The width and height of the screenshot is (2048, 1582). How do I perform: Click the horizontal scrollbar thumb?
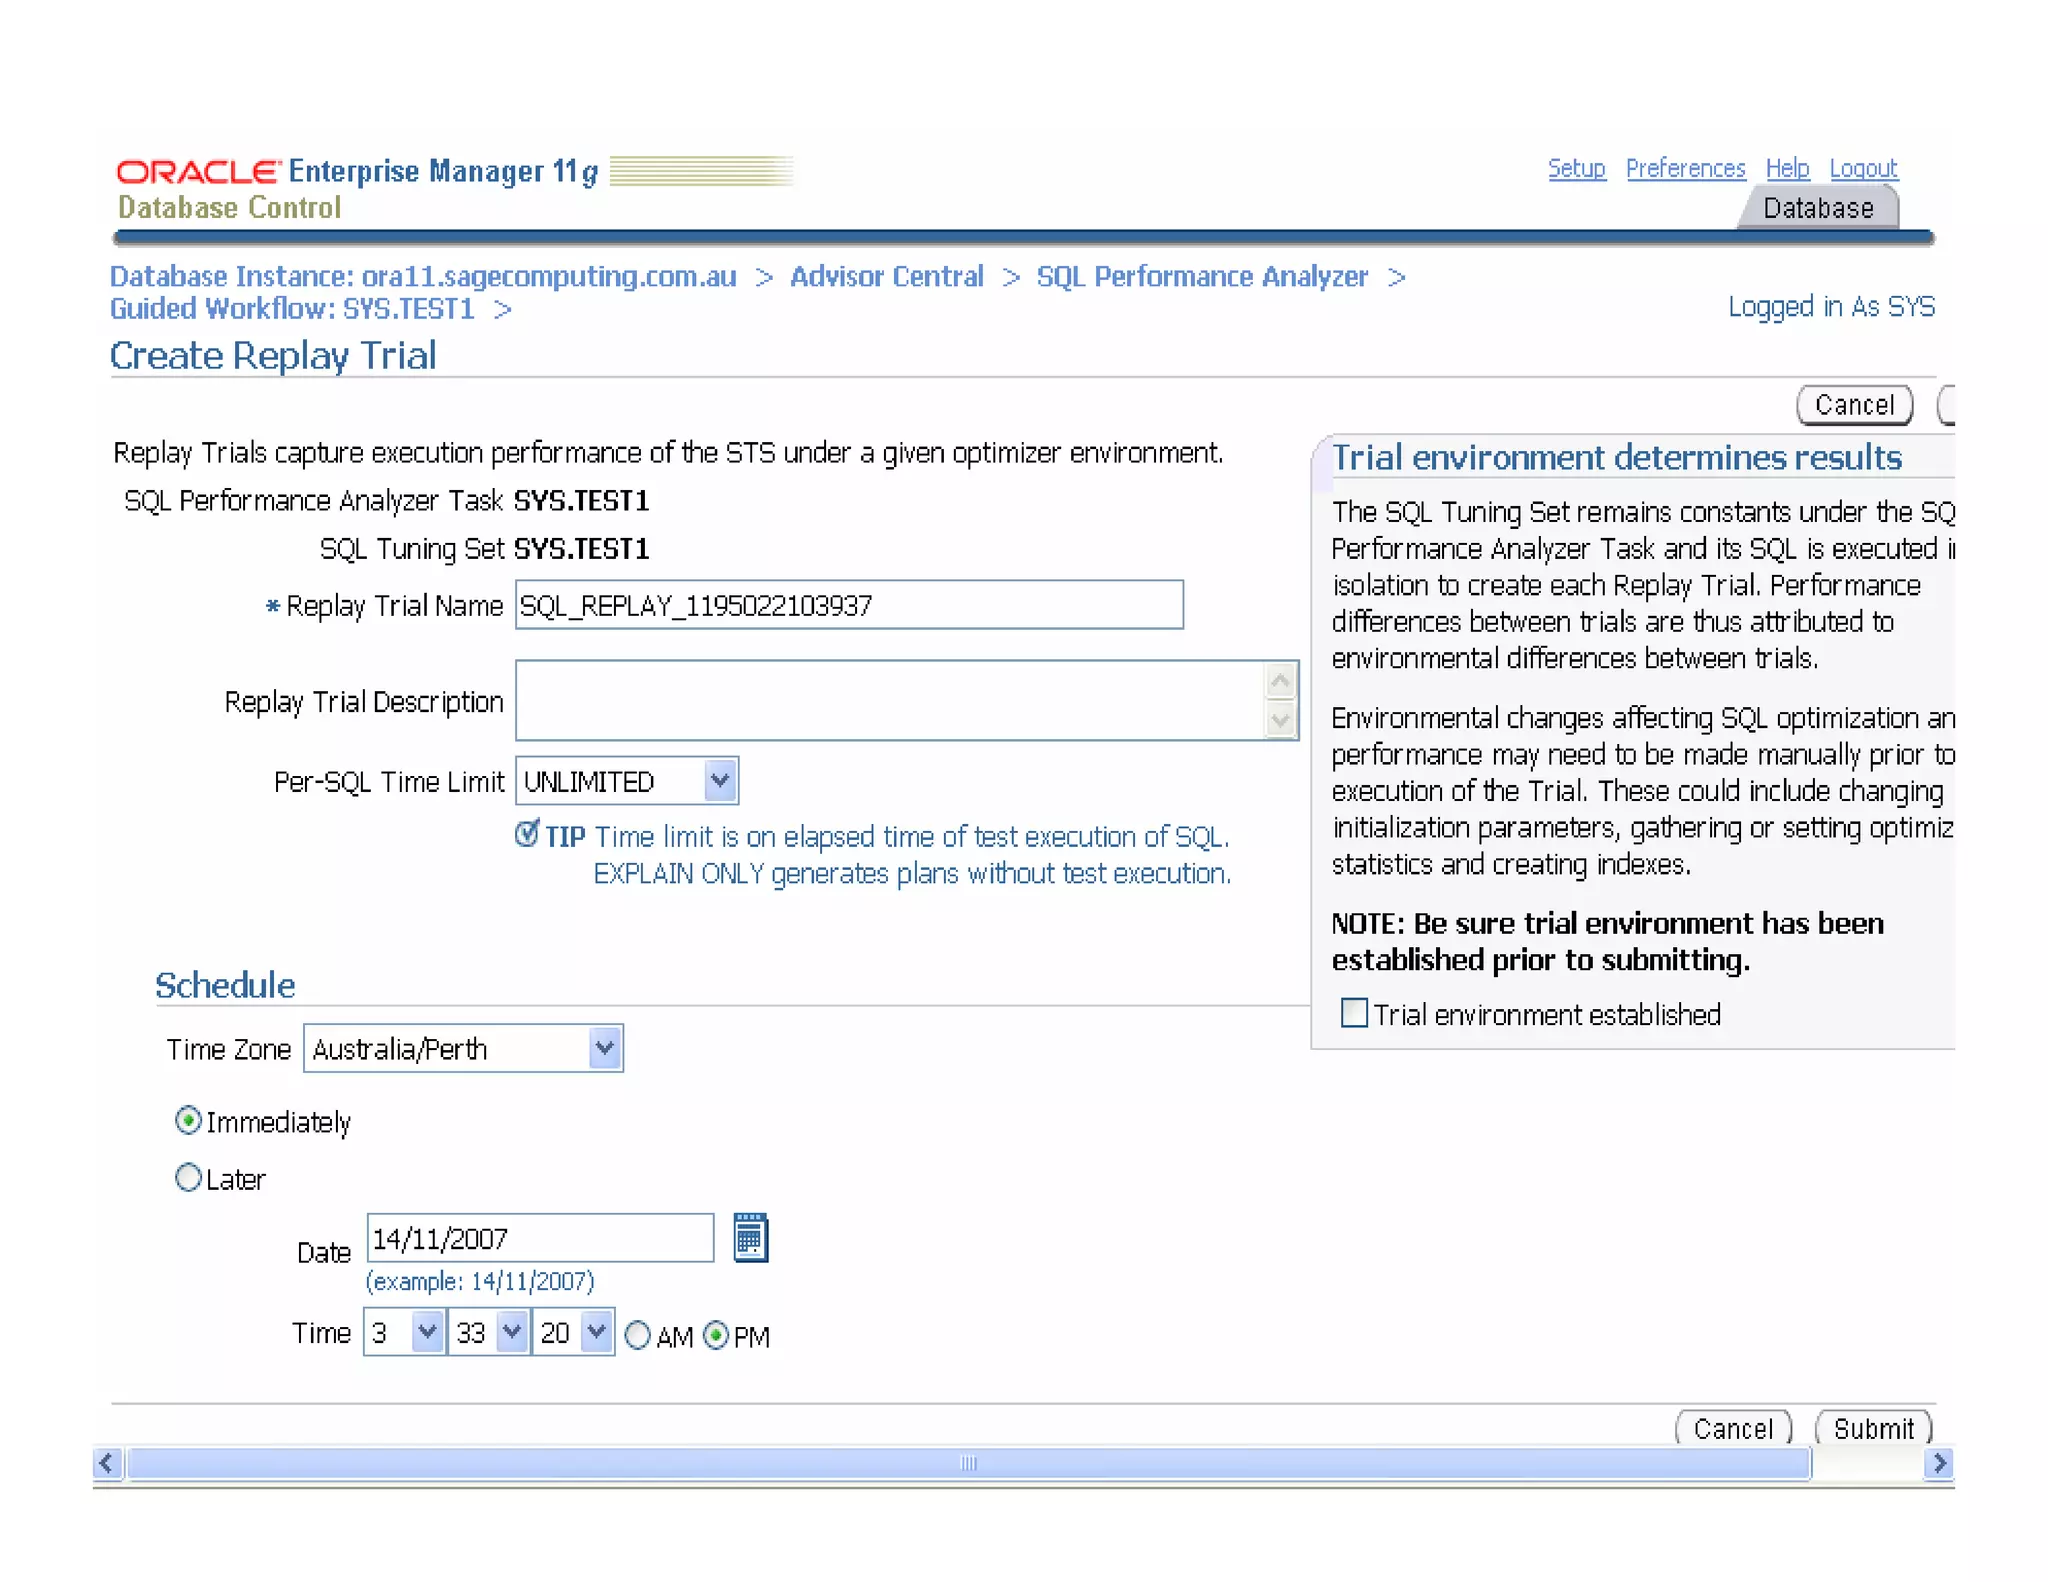968,1463
